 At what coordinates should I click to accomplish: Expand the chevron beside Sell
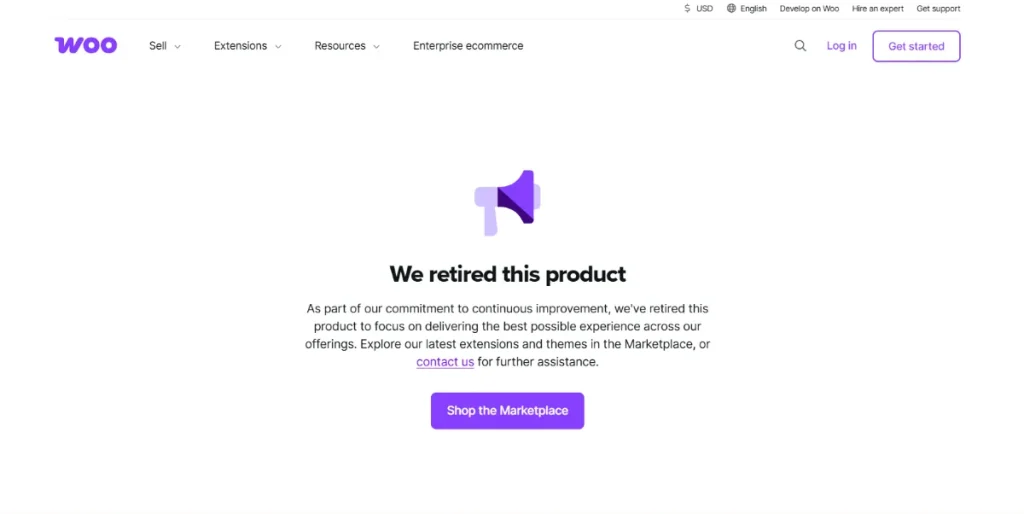[178, 47]
